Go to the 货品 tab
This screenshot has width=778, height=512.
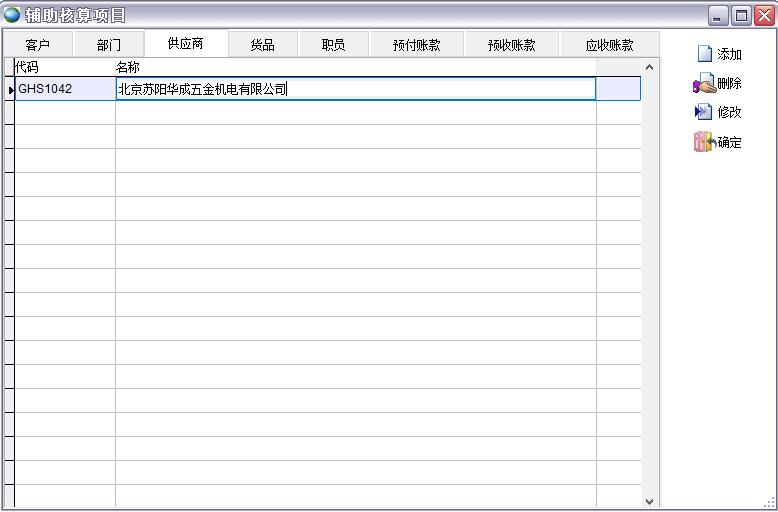point(262,45)
